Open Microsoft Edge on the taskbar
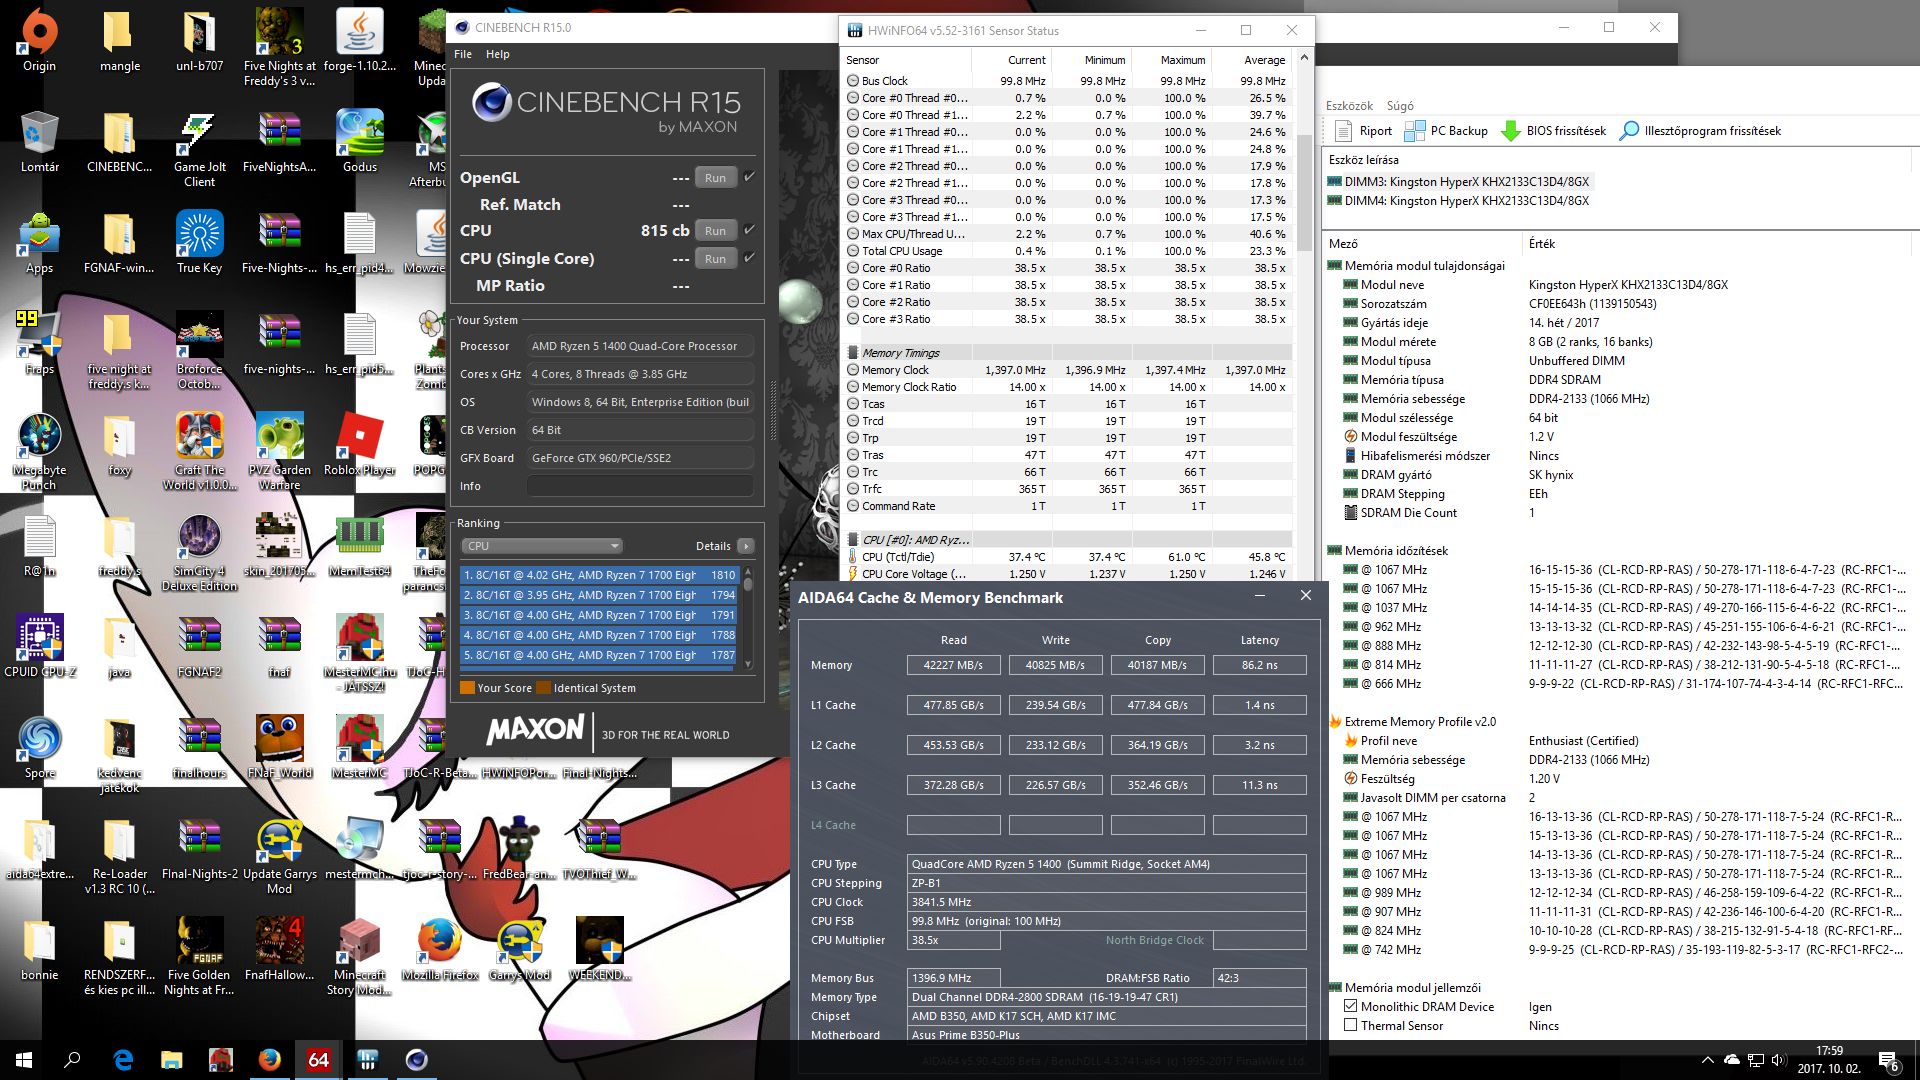This screenshot has width=1920, height=1080. pos(123,1060)
